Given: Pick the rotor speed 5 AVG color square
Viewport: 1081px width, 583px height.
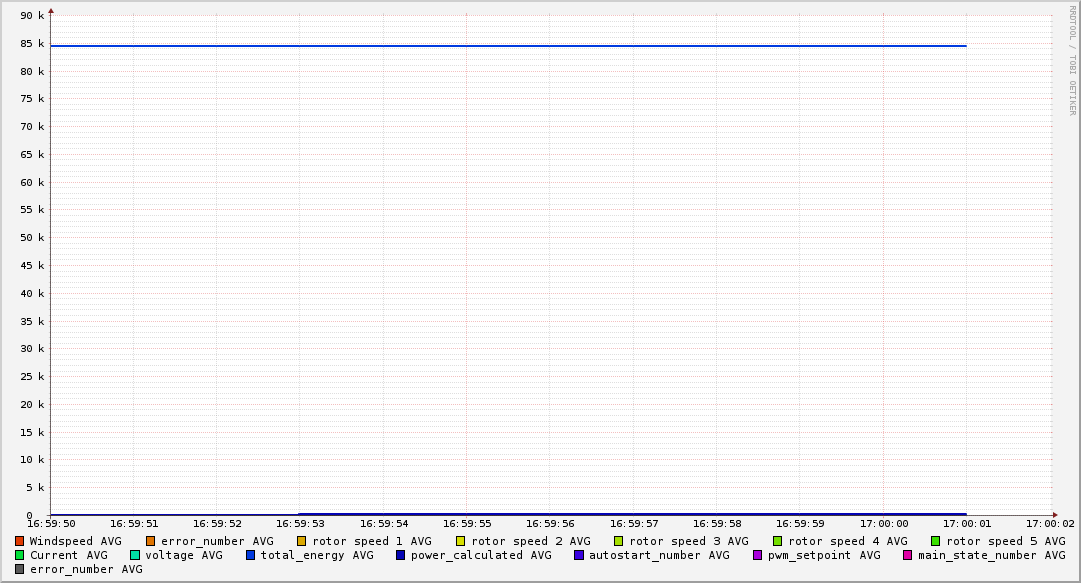Looking at the screenshot, I should tap(936, 541).
